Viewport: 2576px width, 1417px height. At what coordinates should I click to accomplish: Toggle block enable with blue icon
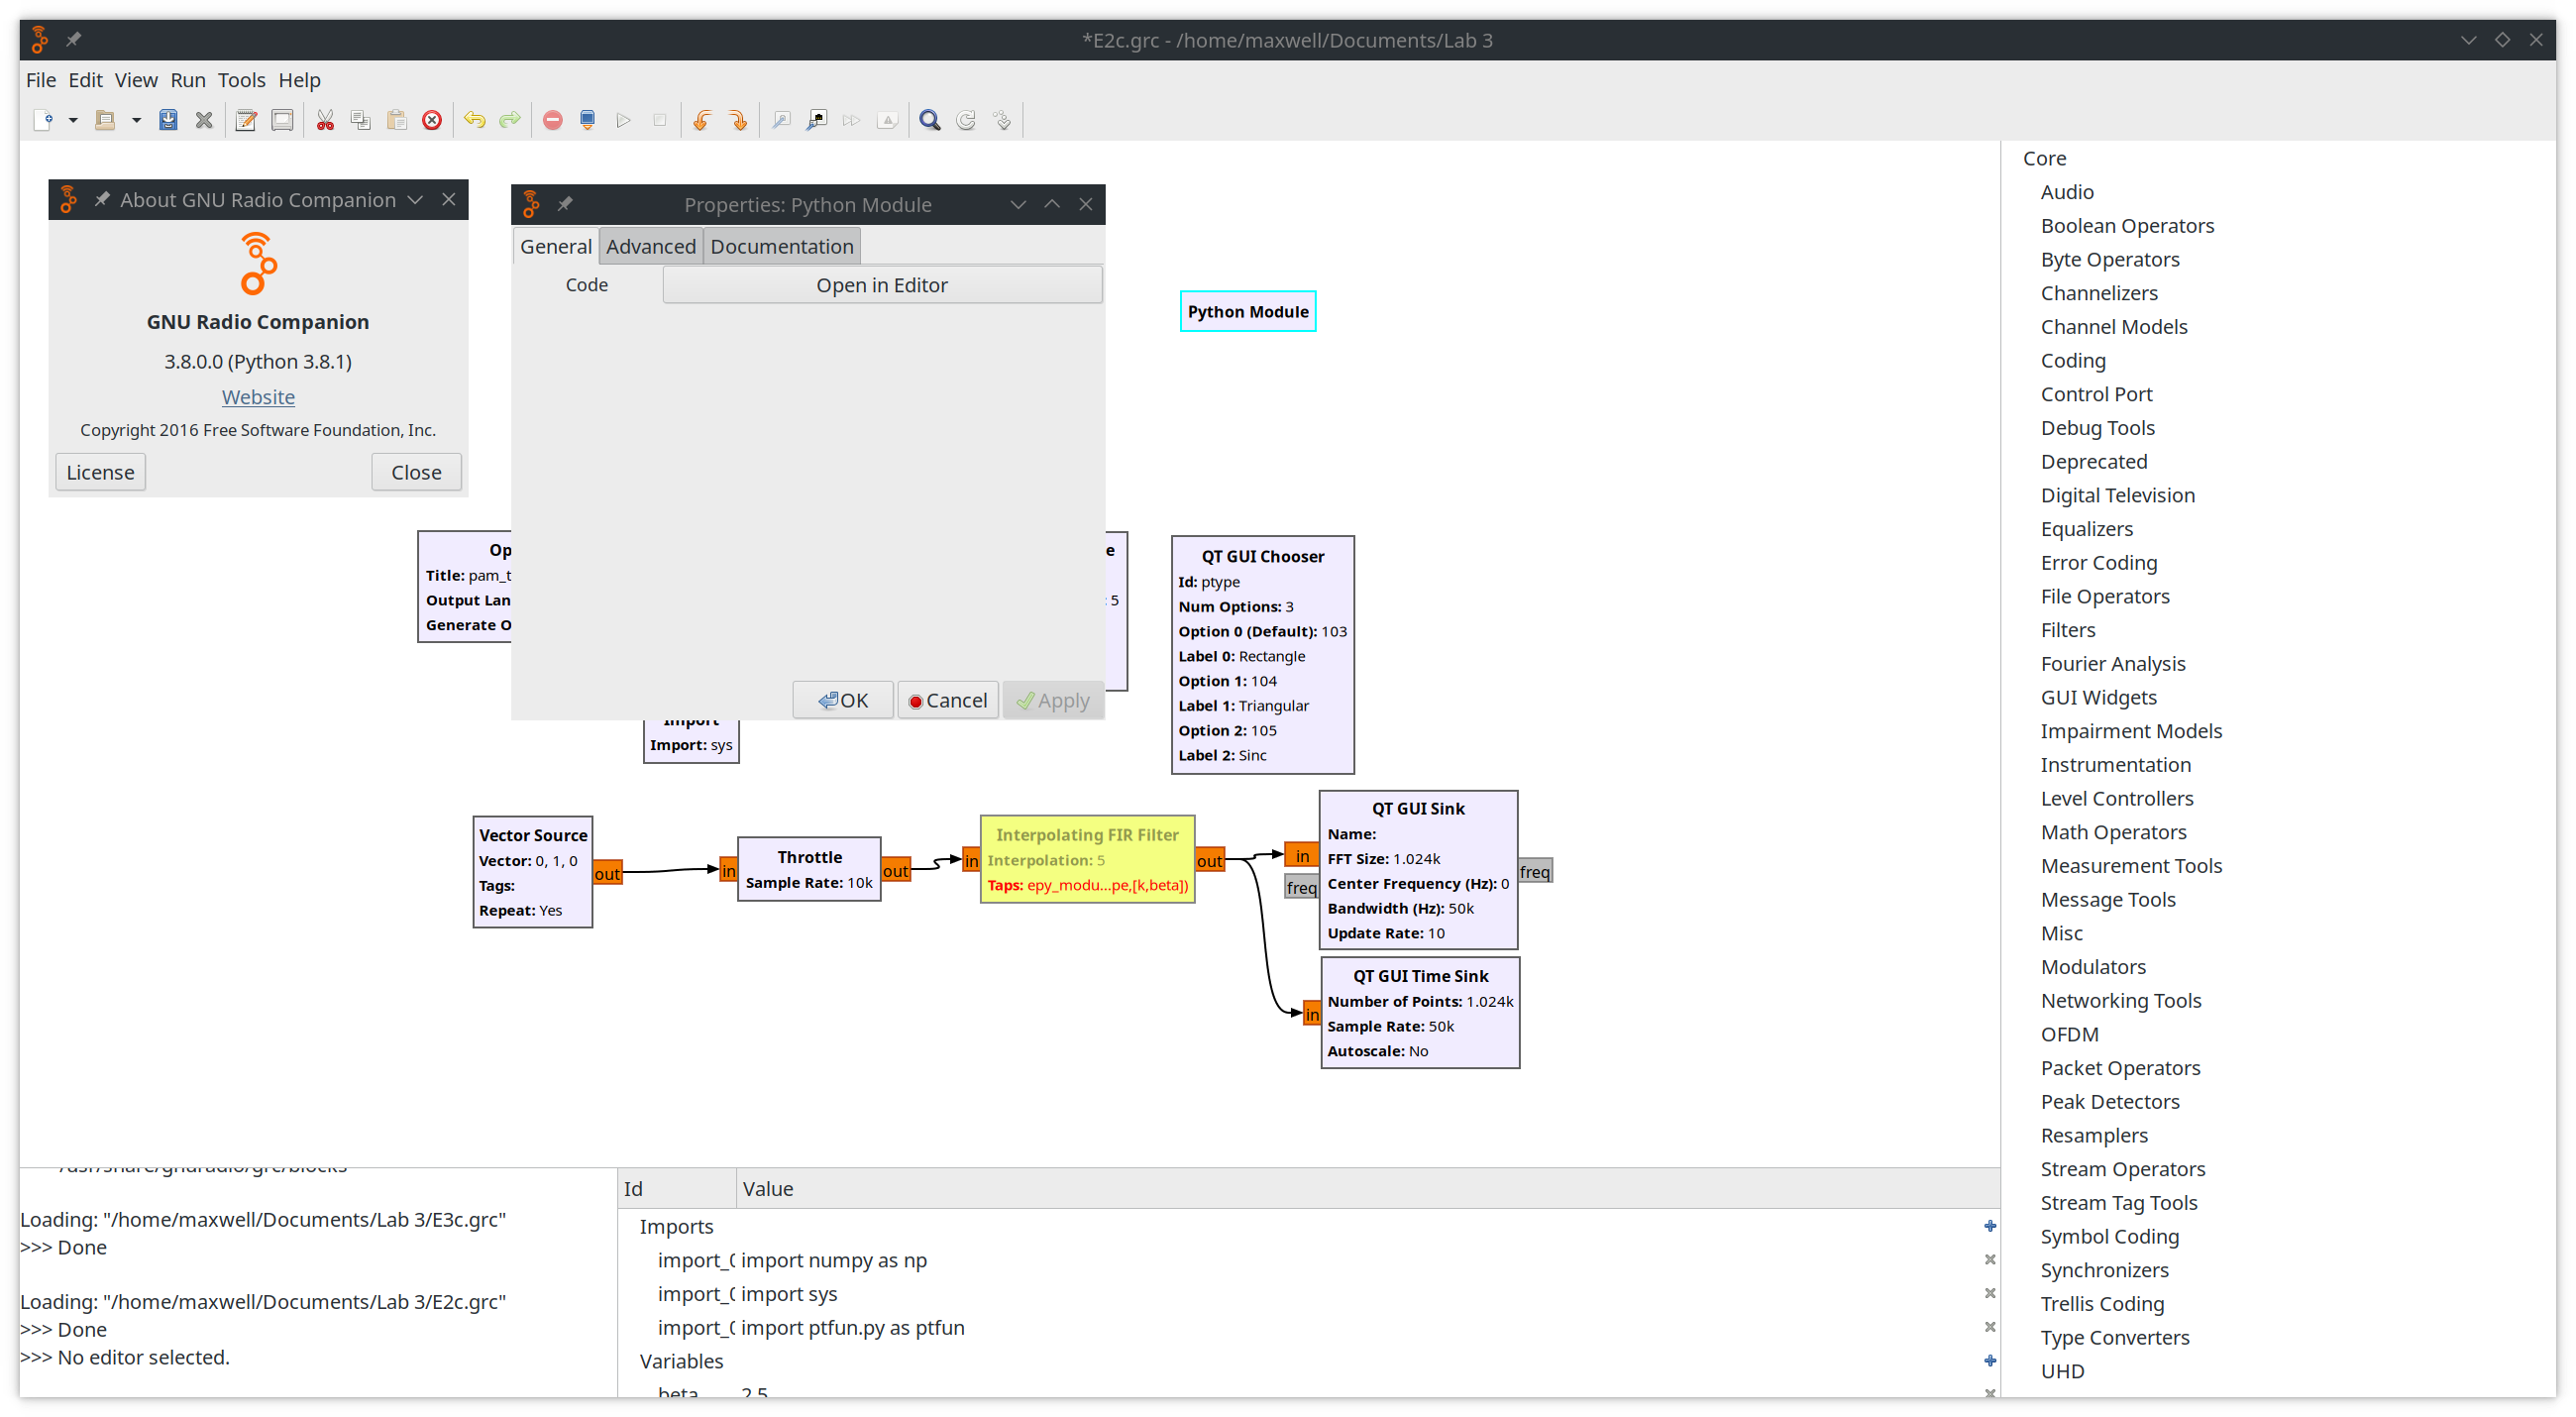(588, 120)
